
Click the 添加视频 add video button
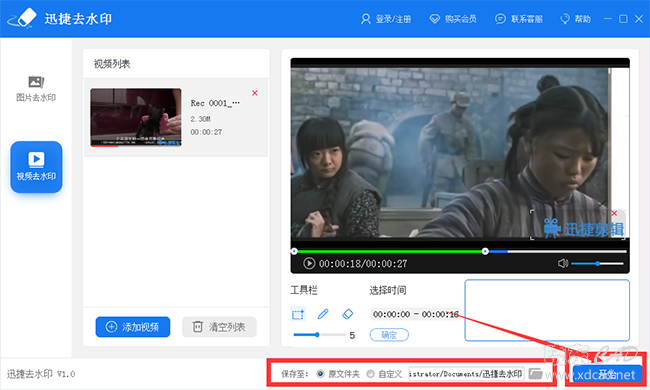pos(133,327)
